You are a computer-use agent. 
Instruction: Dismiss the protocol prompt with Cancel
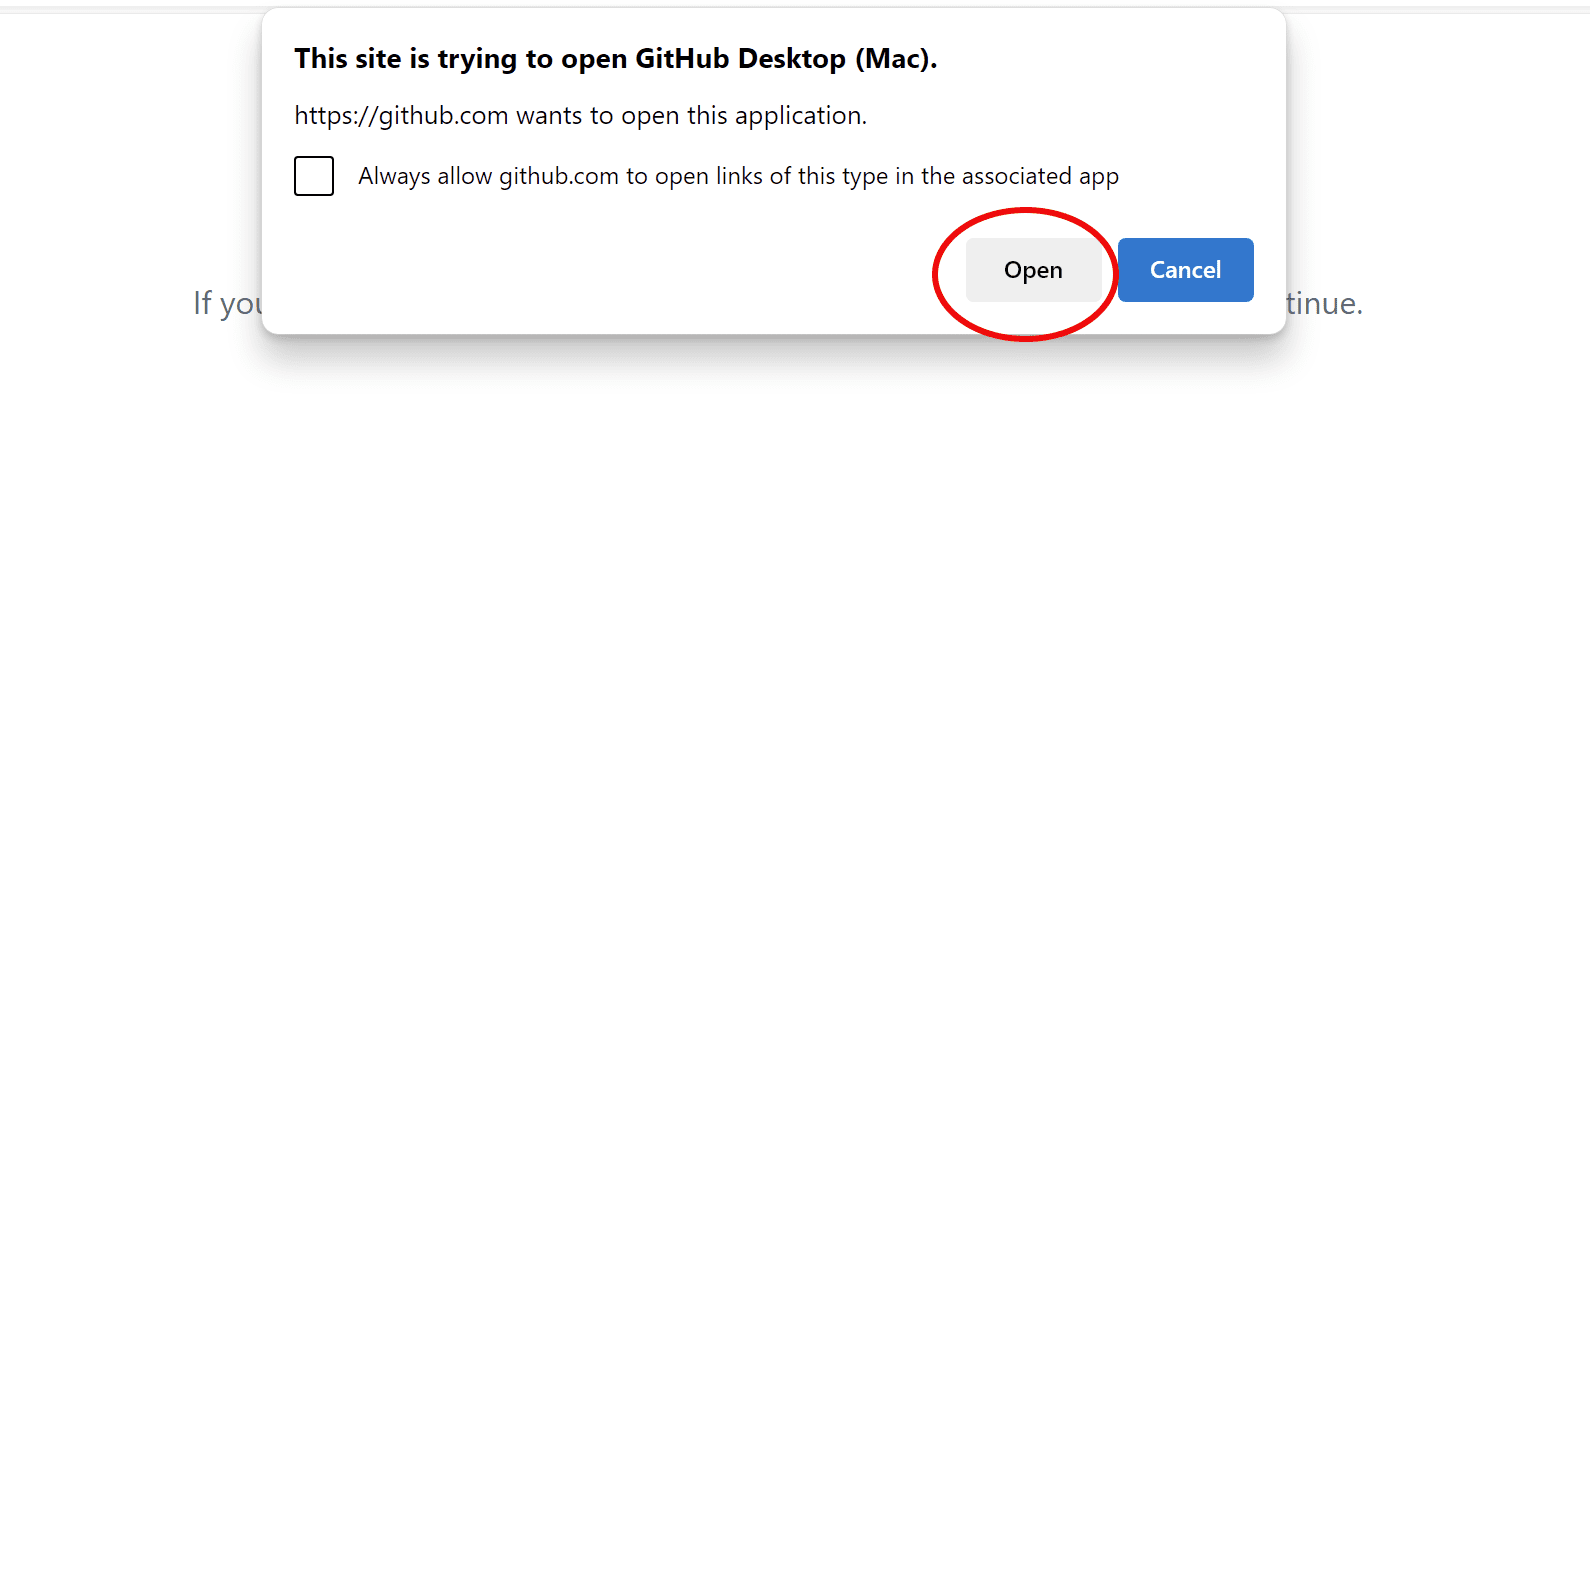[x=1185, y=270]
